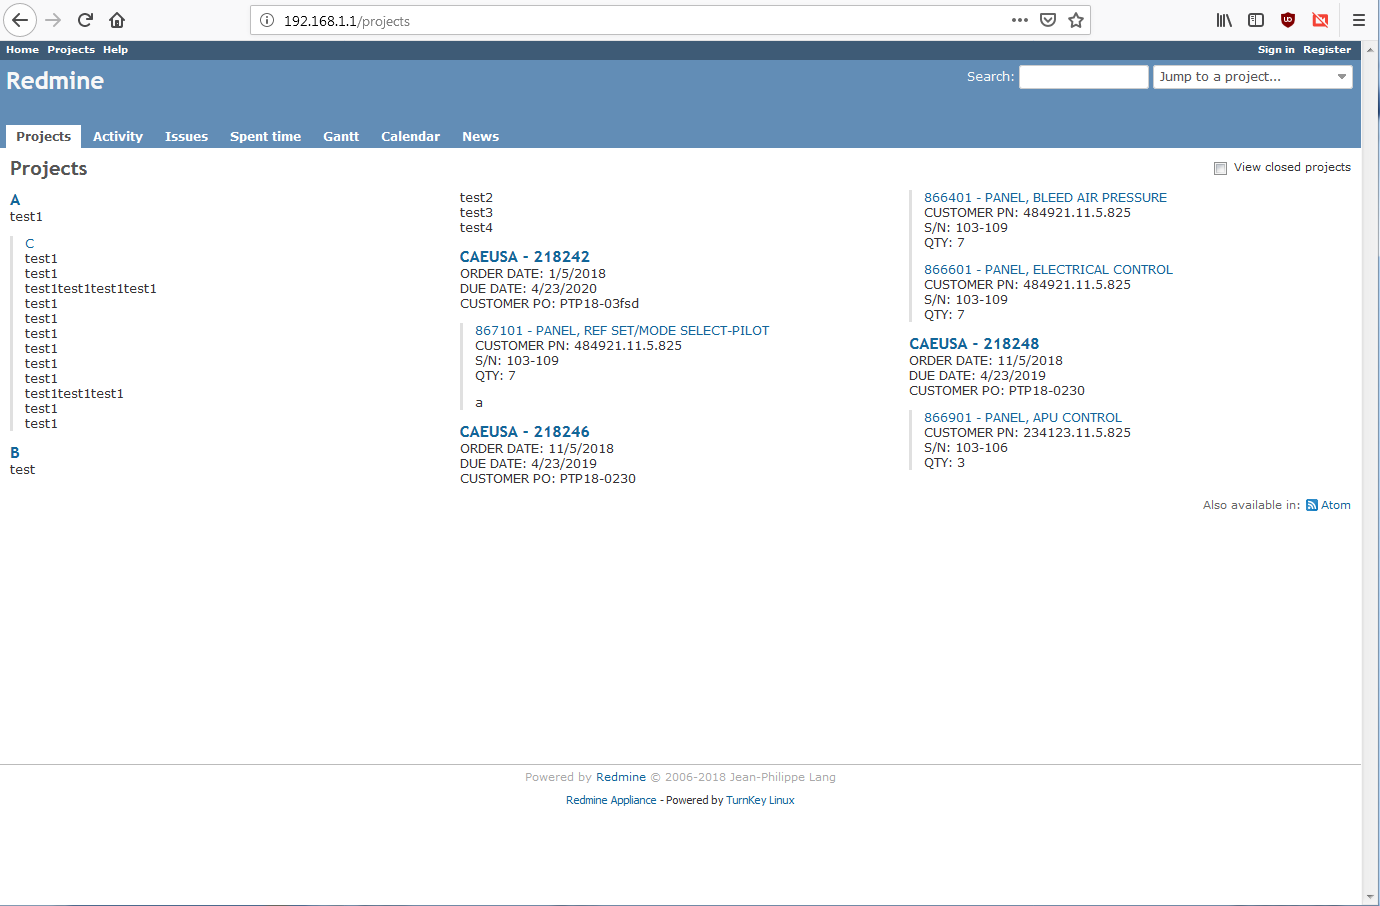
Task: Toggle the browser sidebar icon
Action: coord(1256,20)
